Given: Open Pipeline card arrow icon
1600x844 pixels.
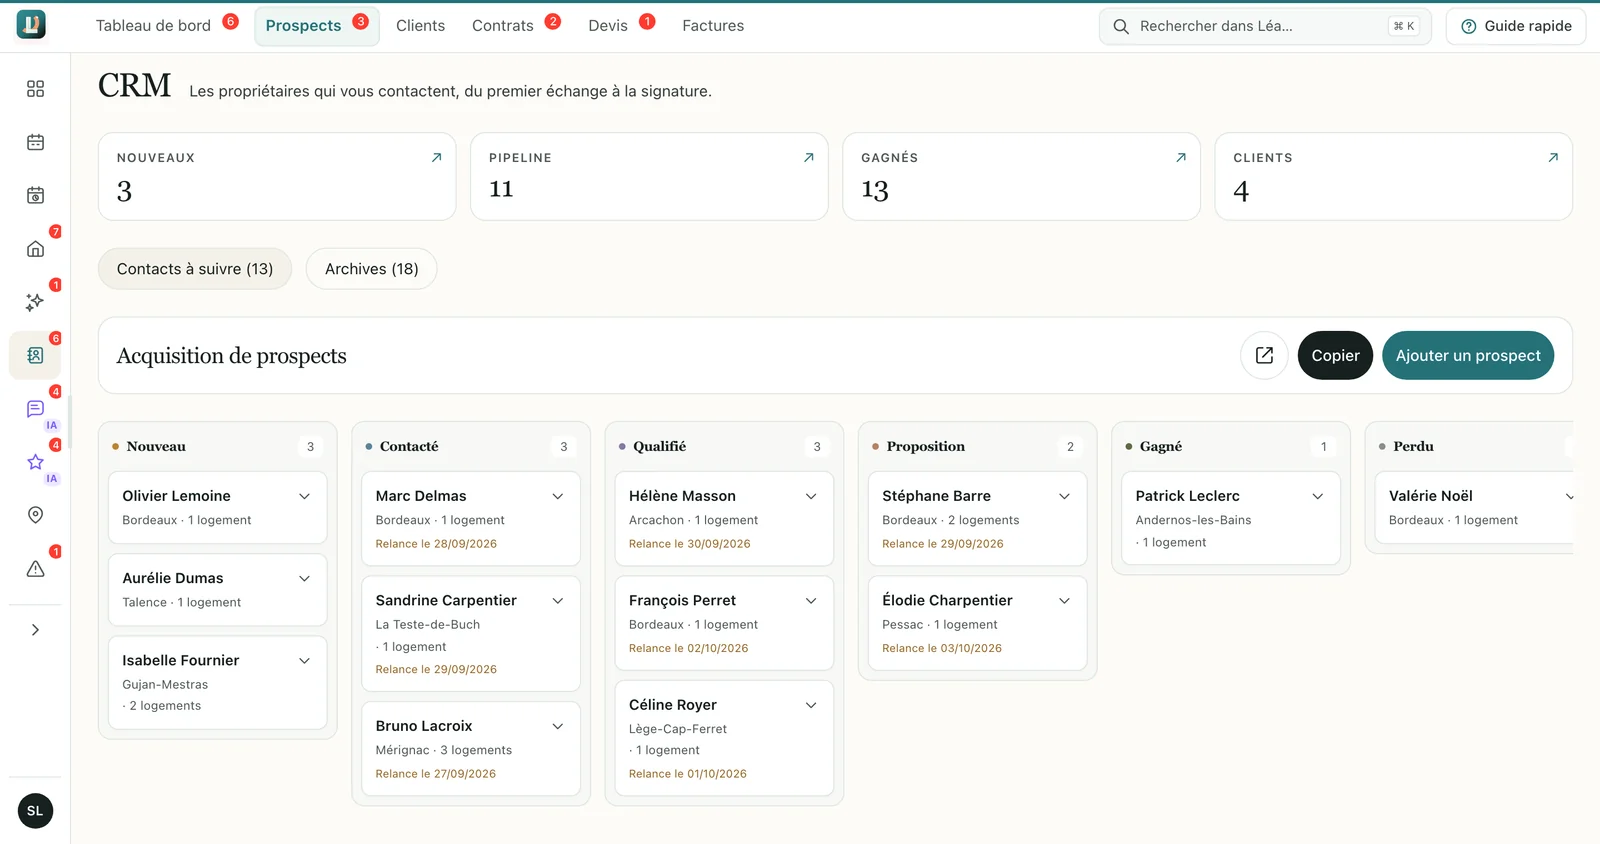Looking at the screenshot, I should click(x=809, y=158).
